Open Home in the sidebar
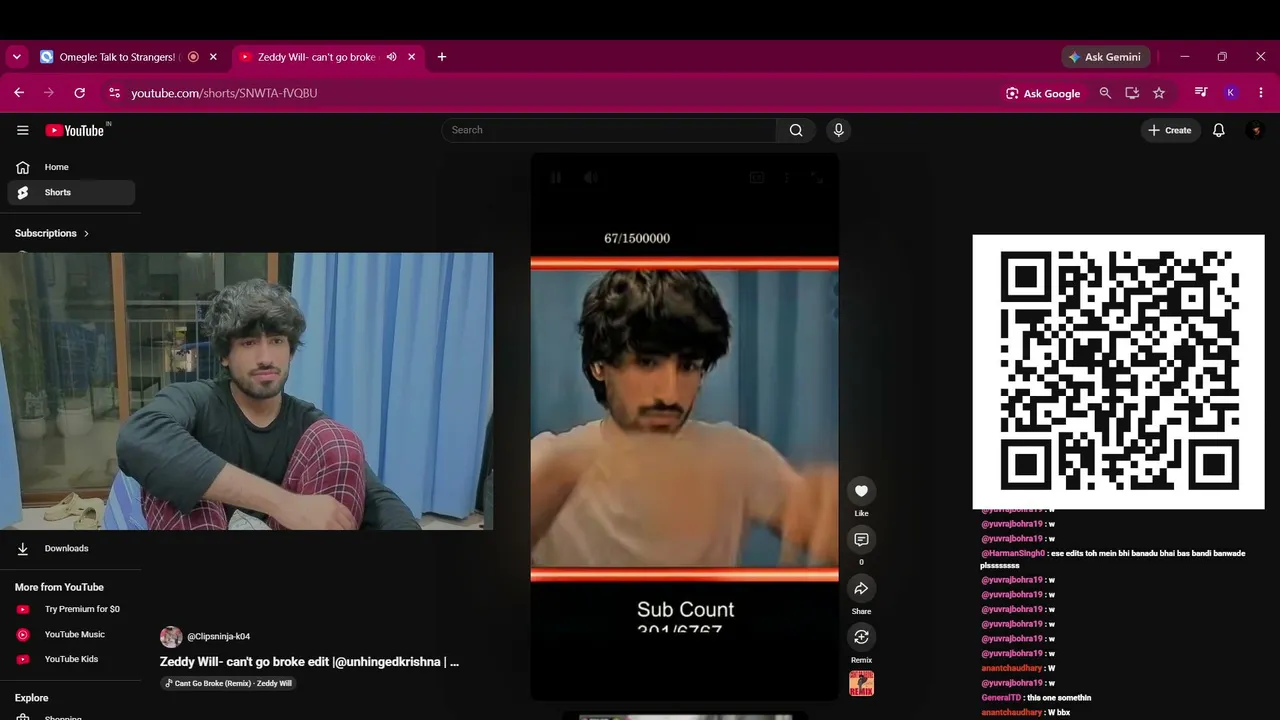1280x720 pixels. click(x=71, y=167)
